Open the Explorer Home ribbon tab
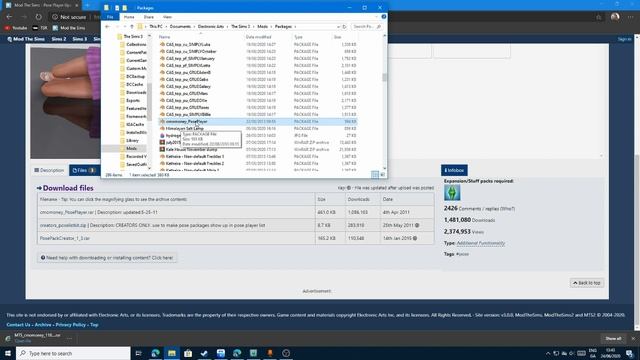 [129, 17]
